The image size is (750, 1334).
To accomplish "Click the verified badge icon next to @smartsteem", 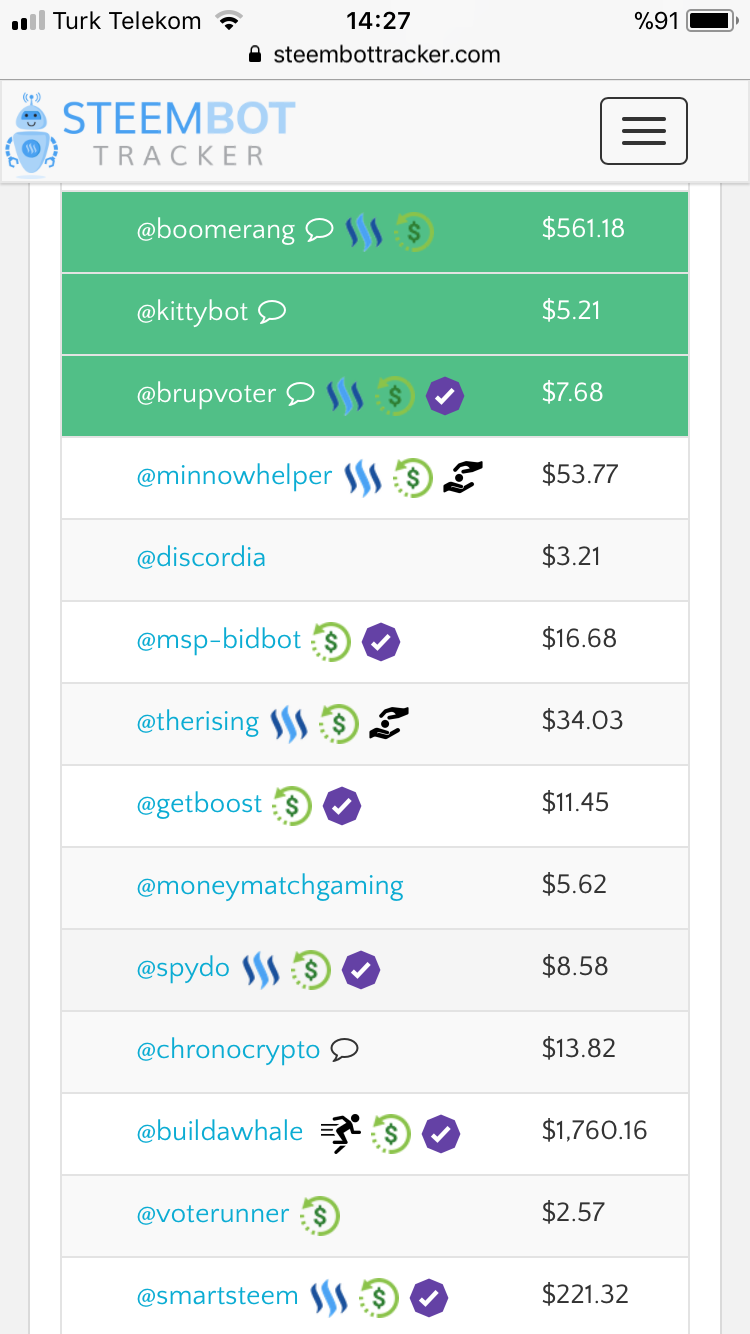I will 428,1298.
